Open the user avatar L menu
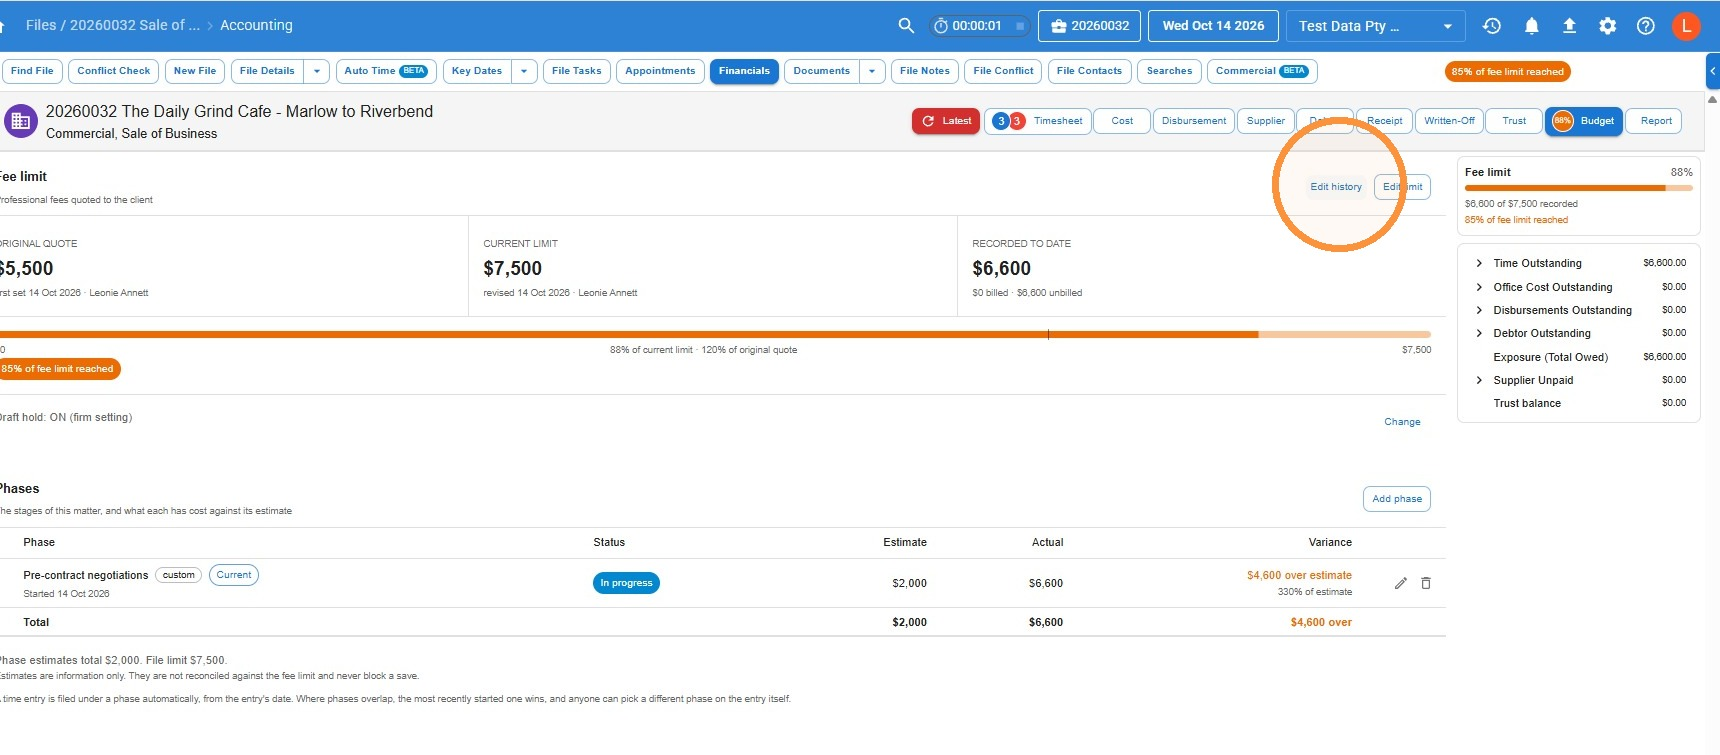 tap(1686, 26)
